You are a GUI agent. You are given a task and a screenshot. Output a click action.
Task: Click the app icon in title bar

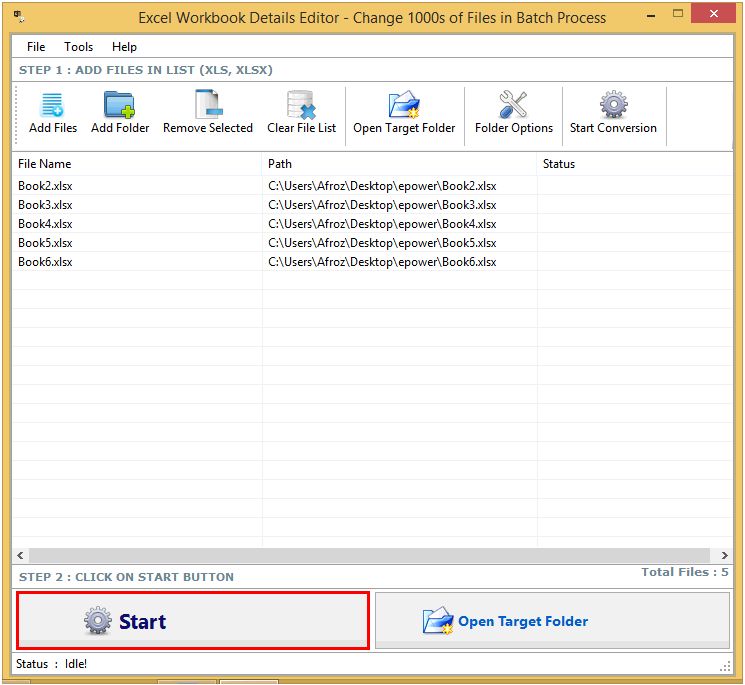tap(19, 17)
